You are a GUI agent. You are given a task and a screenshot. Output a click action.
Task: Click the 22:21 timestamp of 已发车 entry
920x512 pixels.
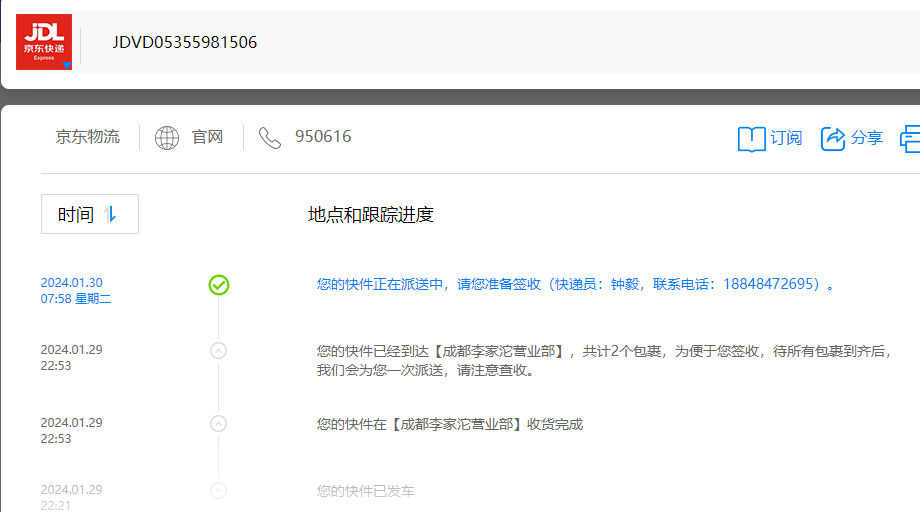(56, 506)
